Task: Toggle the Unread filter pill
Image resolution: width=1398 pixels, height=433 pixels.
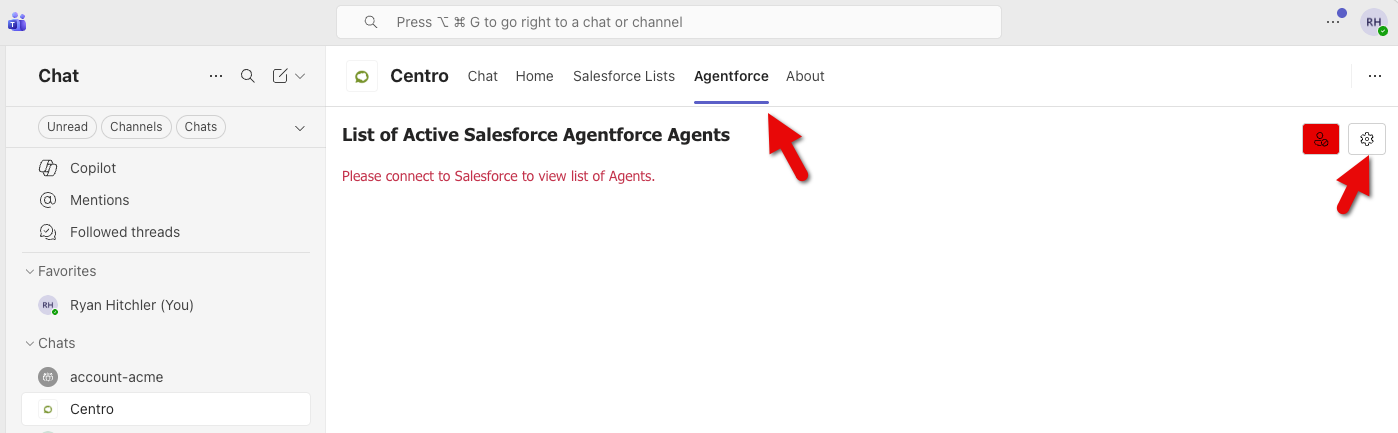Action: 68,127
